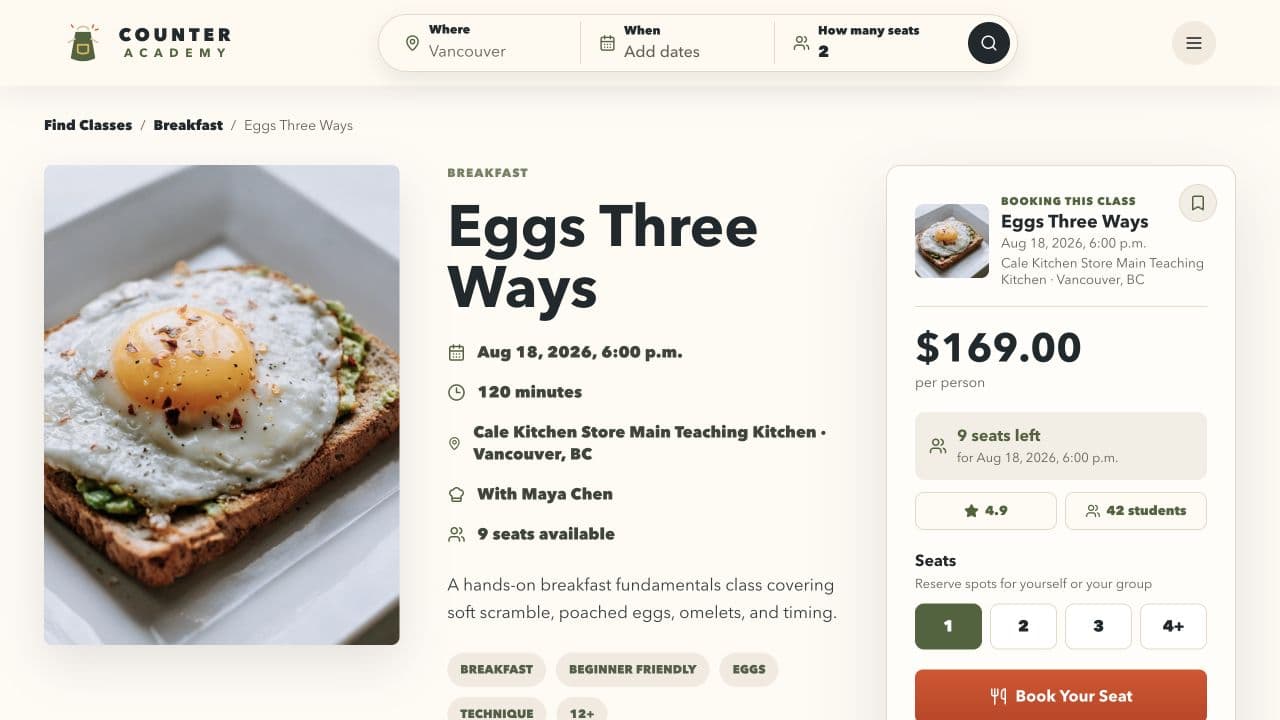Viewport: 1280px width, 720px height.
Task: Click the clock icon next to 120 minutes
Action: click(x=456, y=392)
